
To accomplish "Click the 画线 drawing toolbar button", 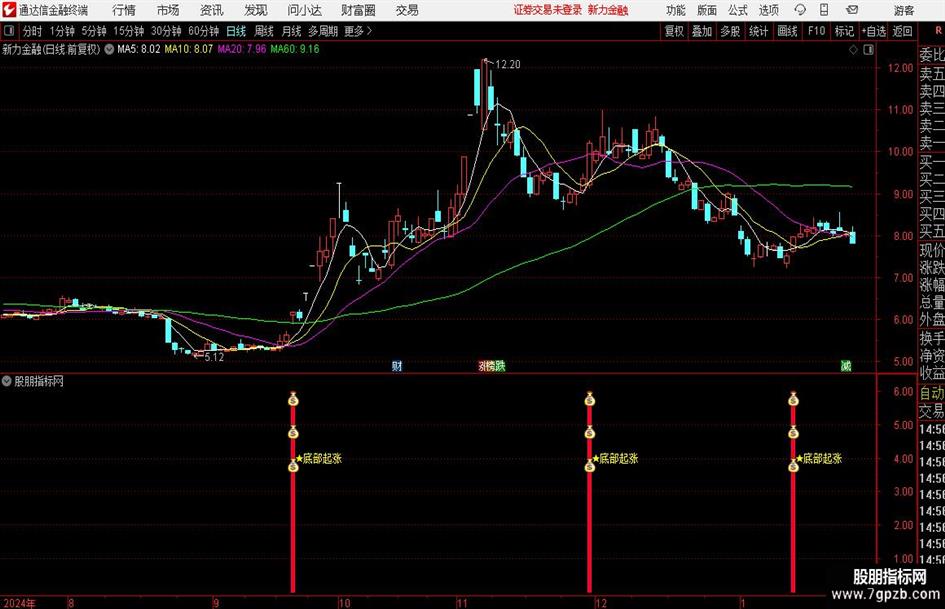I will pos(788,31).
